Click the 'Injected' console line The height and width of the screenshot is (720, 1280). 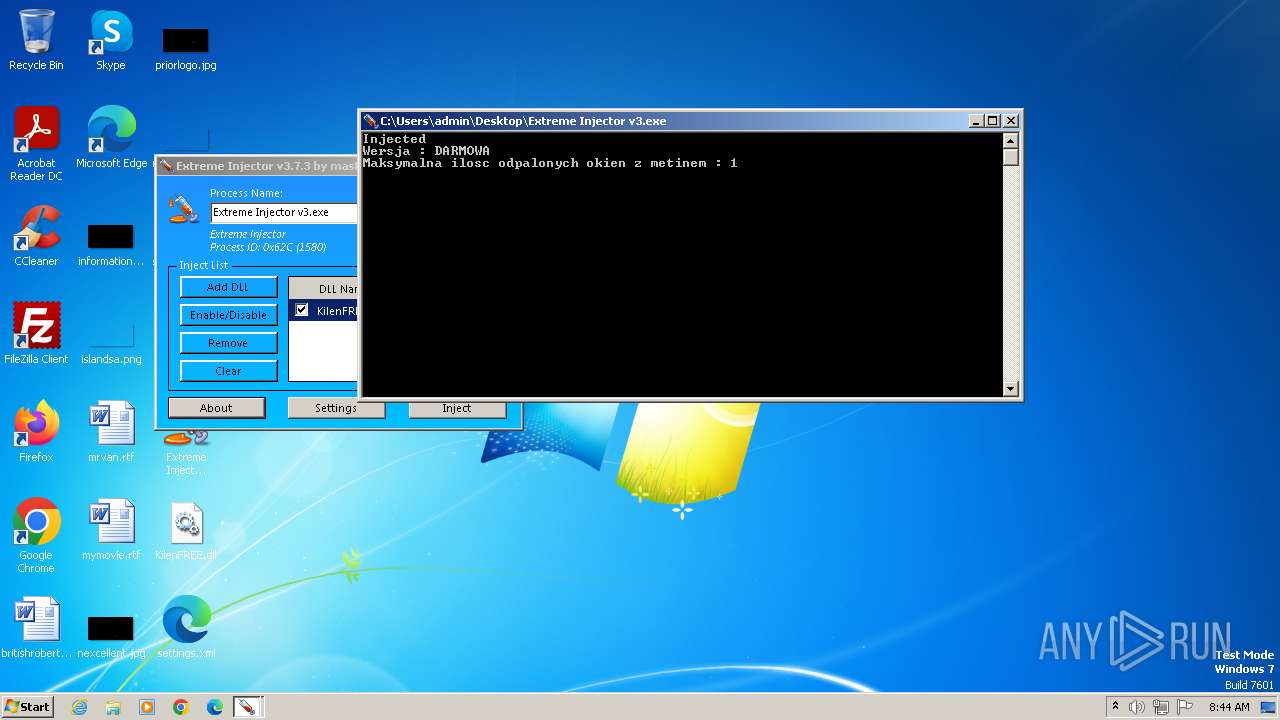[x=394, y=139]
